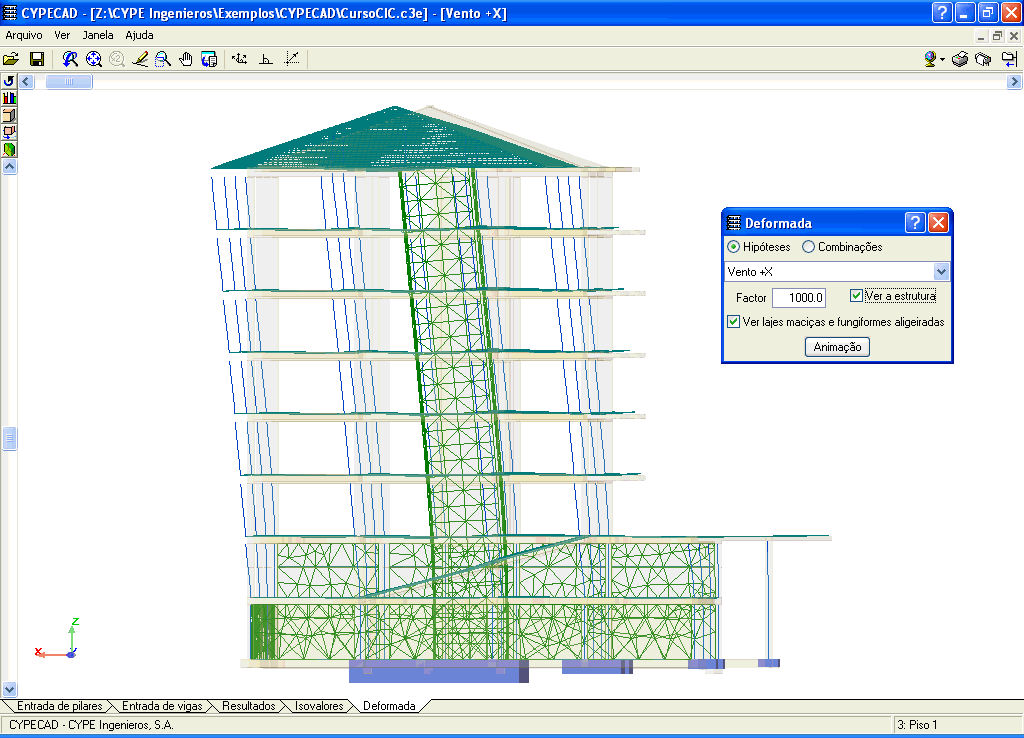The height and width of the screenshot is (738, 1024).
Task: Click the folder with blue arrow icon
Action: pos(1009,59)
